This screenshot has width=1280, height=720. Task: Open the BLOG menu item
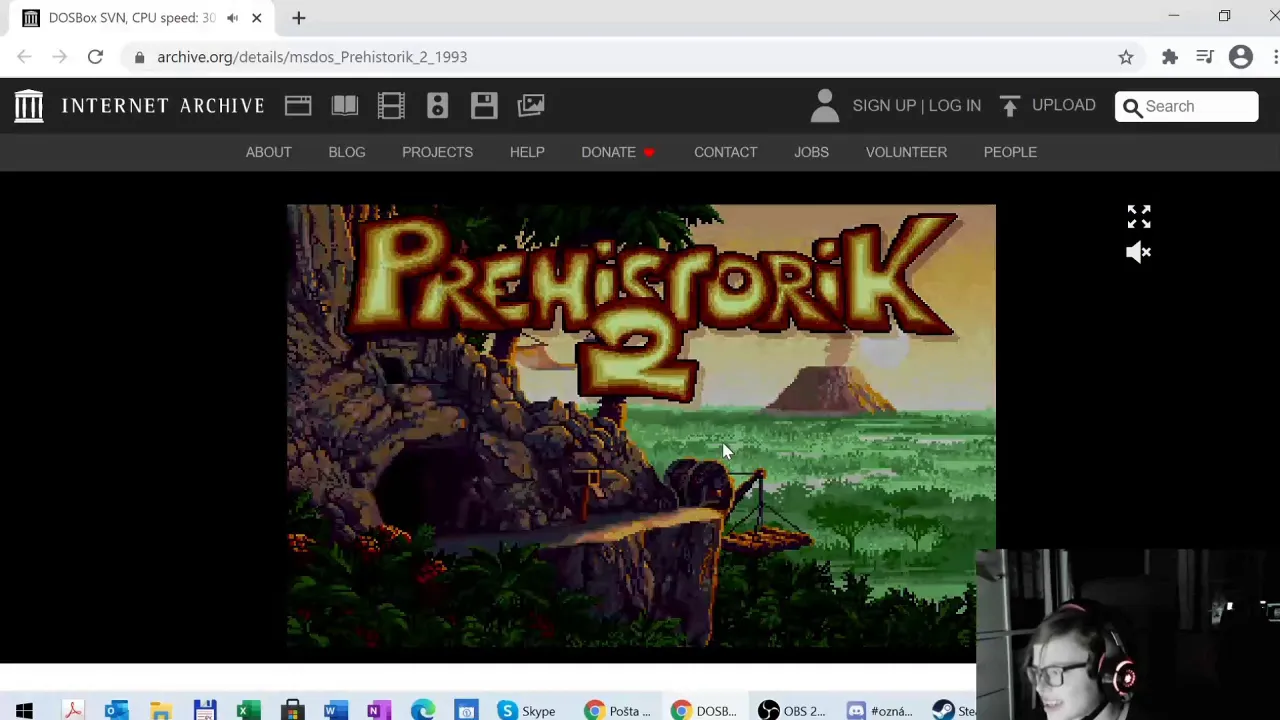click(x=347, y=152)
